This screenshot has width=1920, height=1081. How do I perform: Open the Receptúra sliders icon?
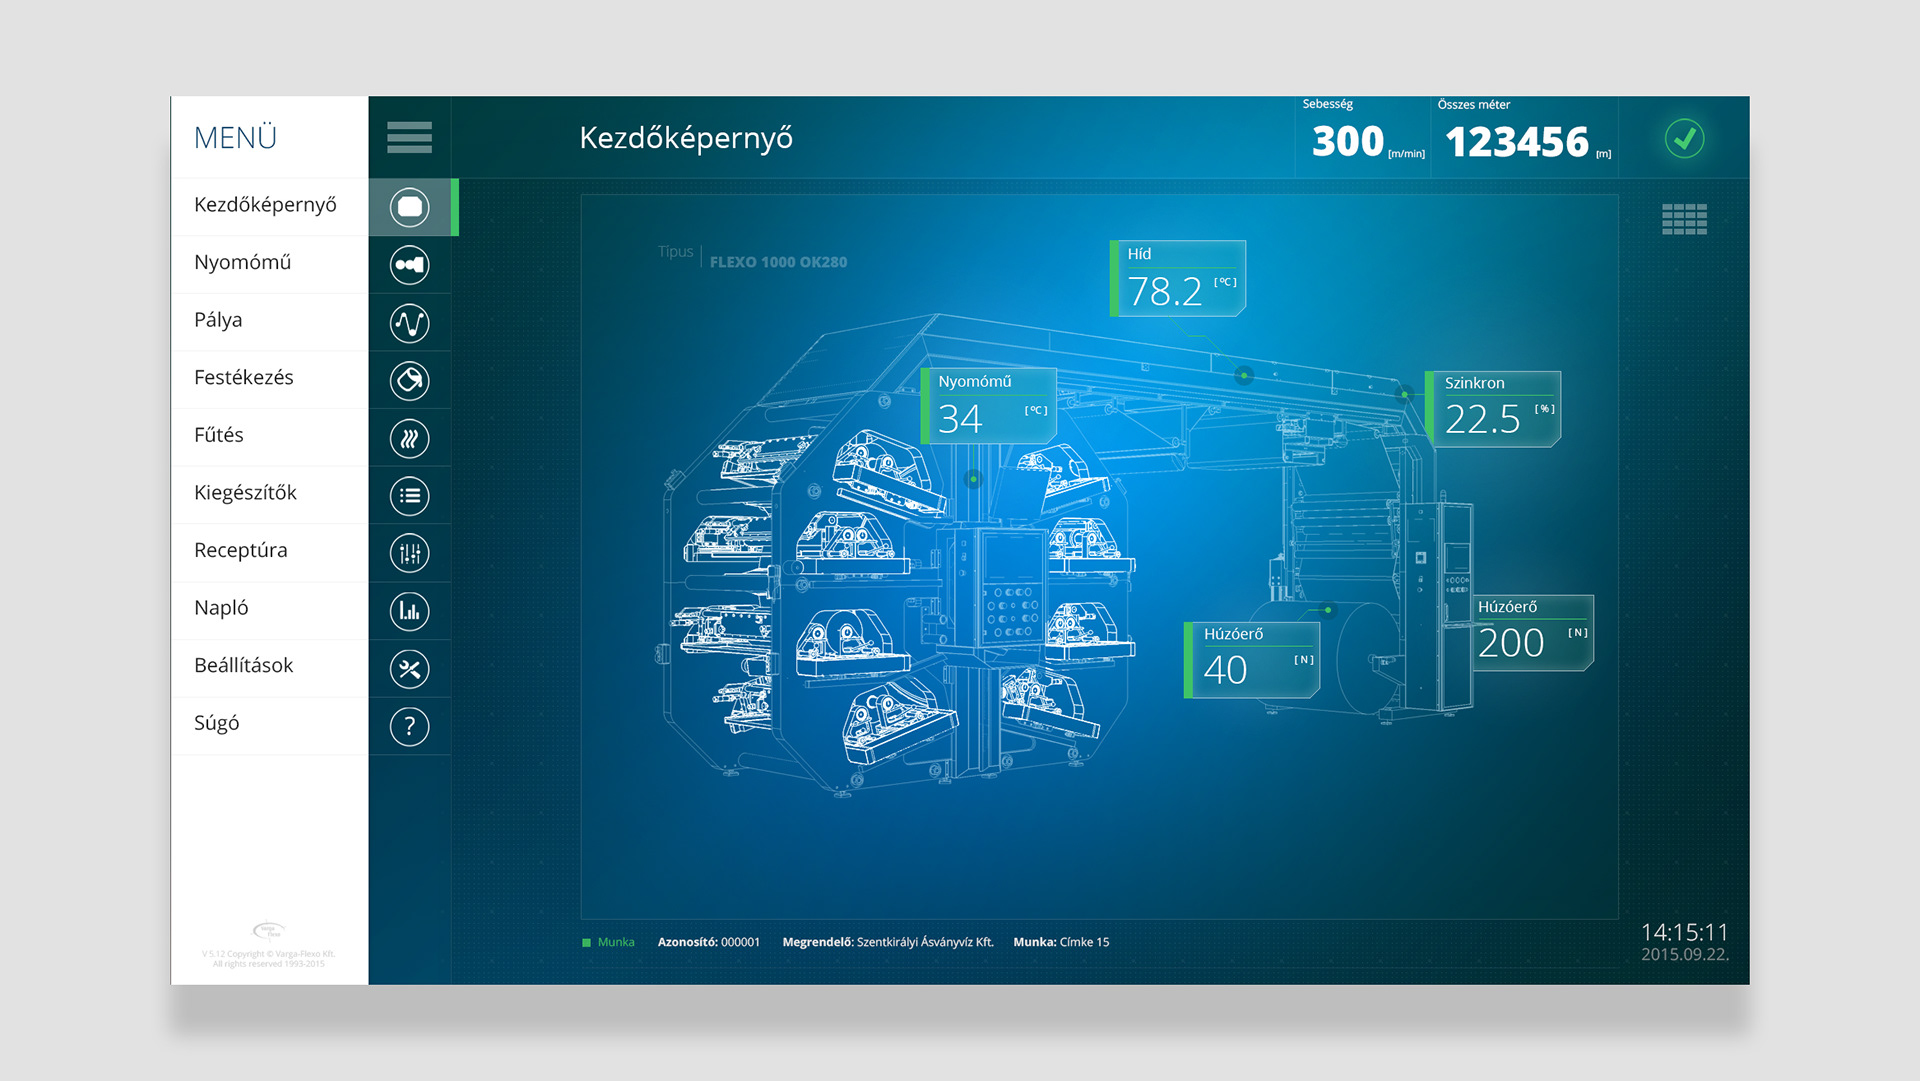[x=409, y=553]
